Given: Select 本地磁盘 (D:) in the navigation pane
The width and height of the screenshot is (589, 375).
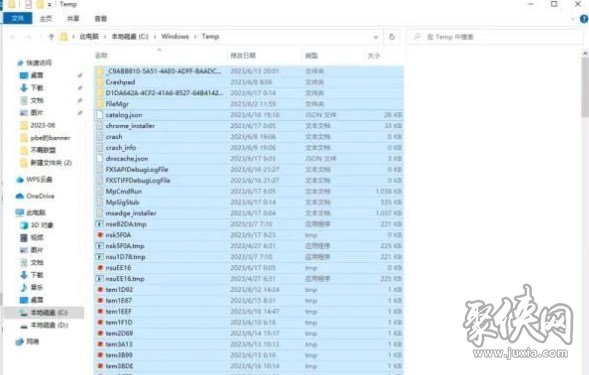Looking at the screenshot, I should (49, 325).
